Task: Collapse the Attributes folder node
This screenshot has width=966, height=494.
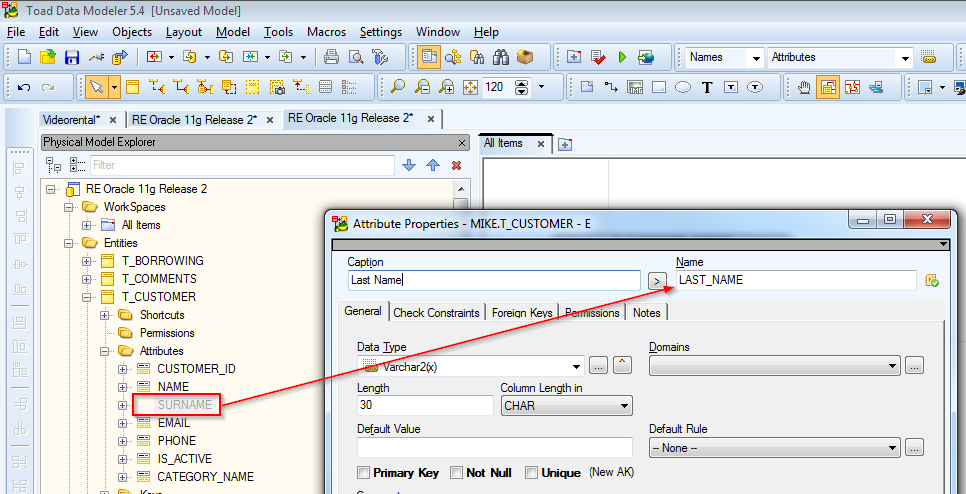Action: [105, 351]
